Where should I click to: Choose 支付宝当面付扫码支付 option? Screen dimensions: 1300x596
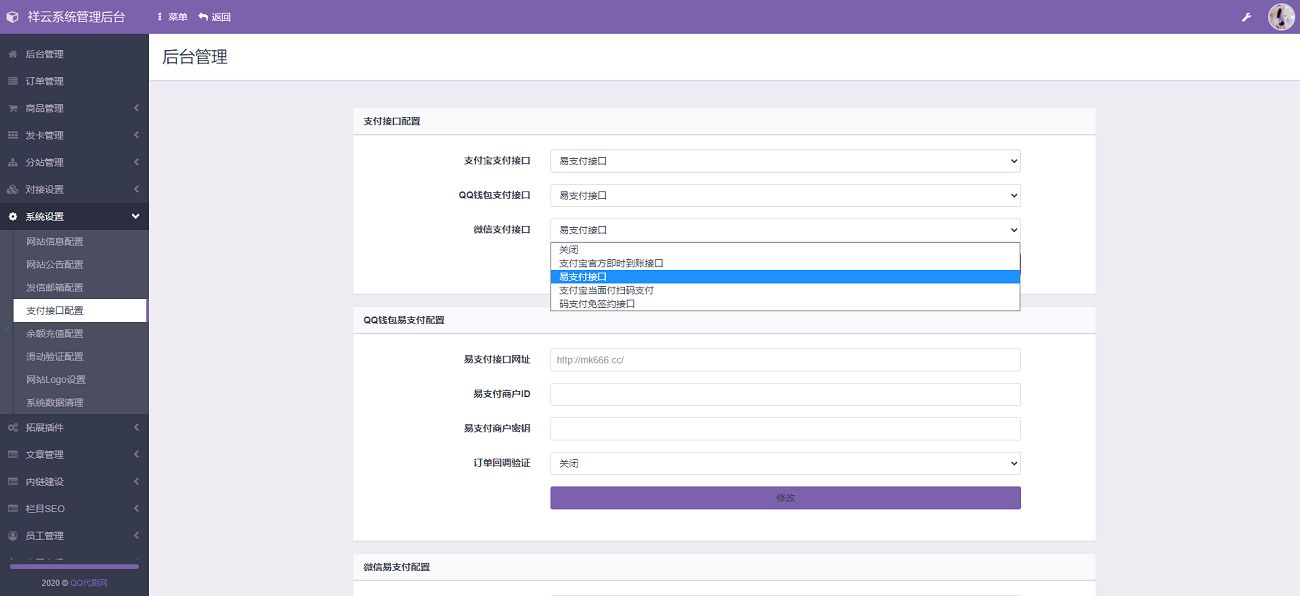point(785,290)
